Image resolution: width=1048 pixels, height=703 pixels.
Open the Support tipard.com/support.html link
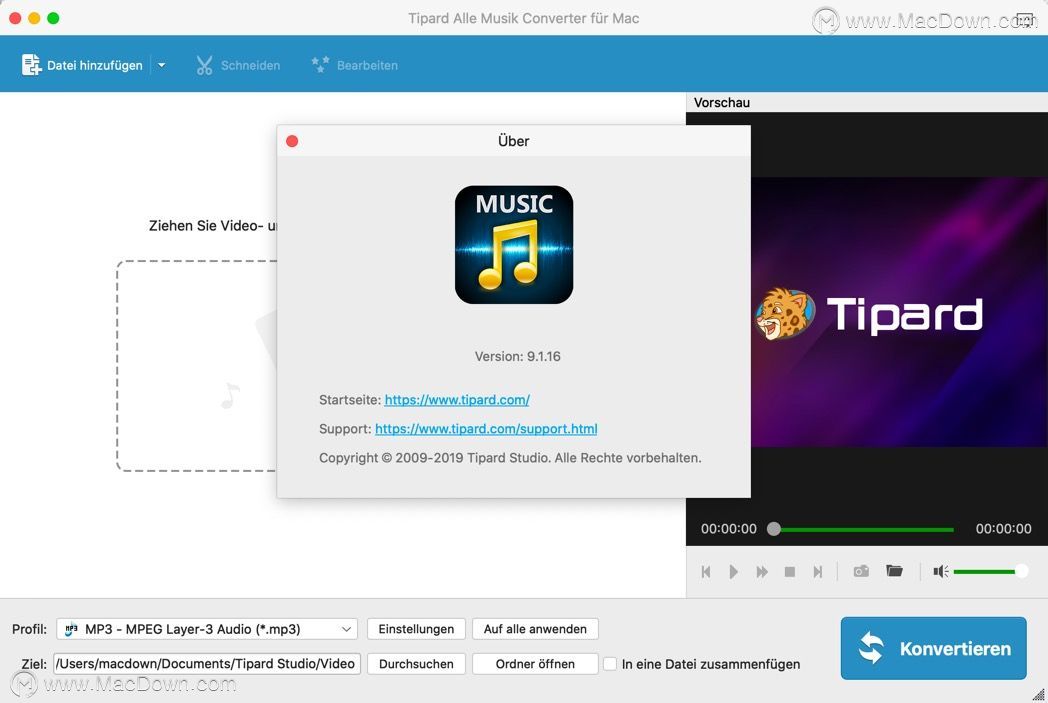click(x=486, y=428)
